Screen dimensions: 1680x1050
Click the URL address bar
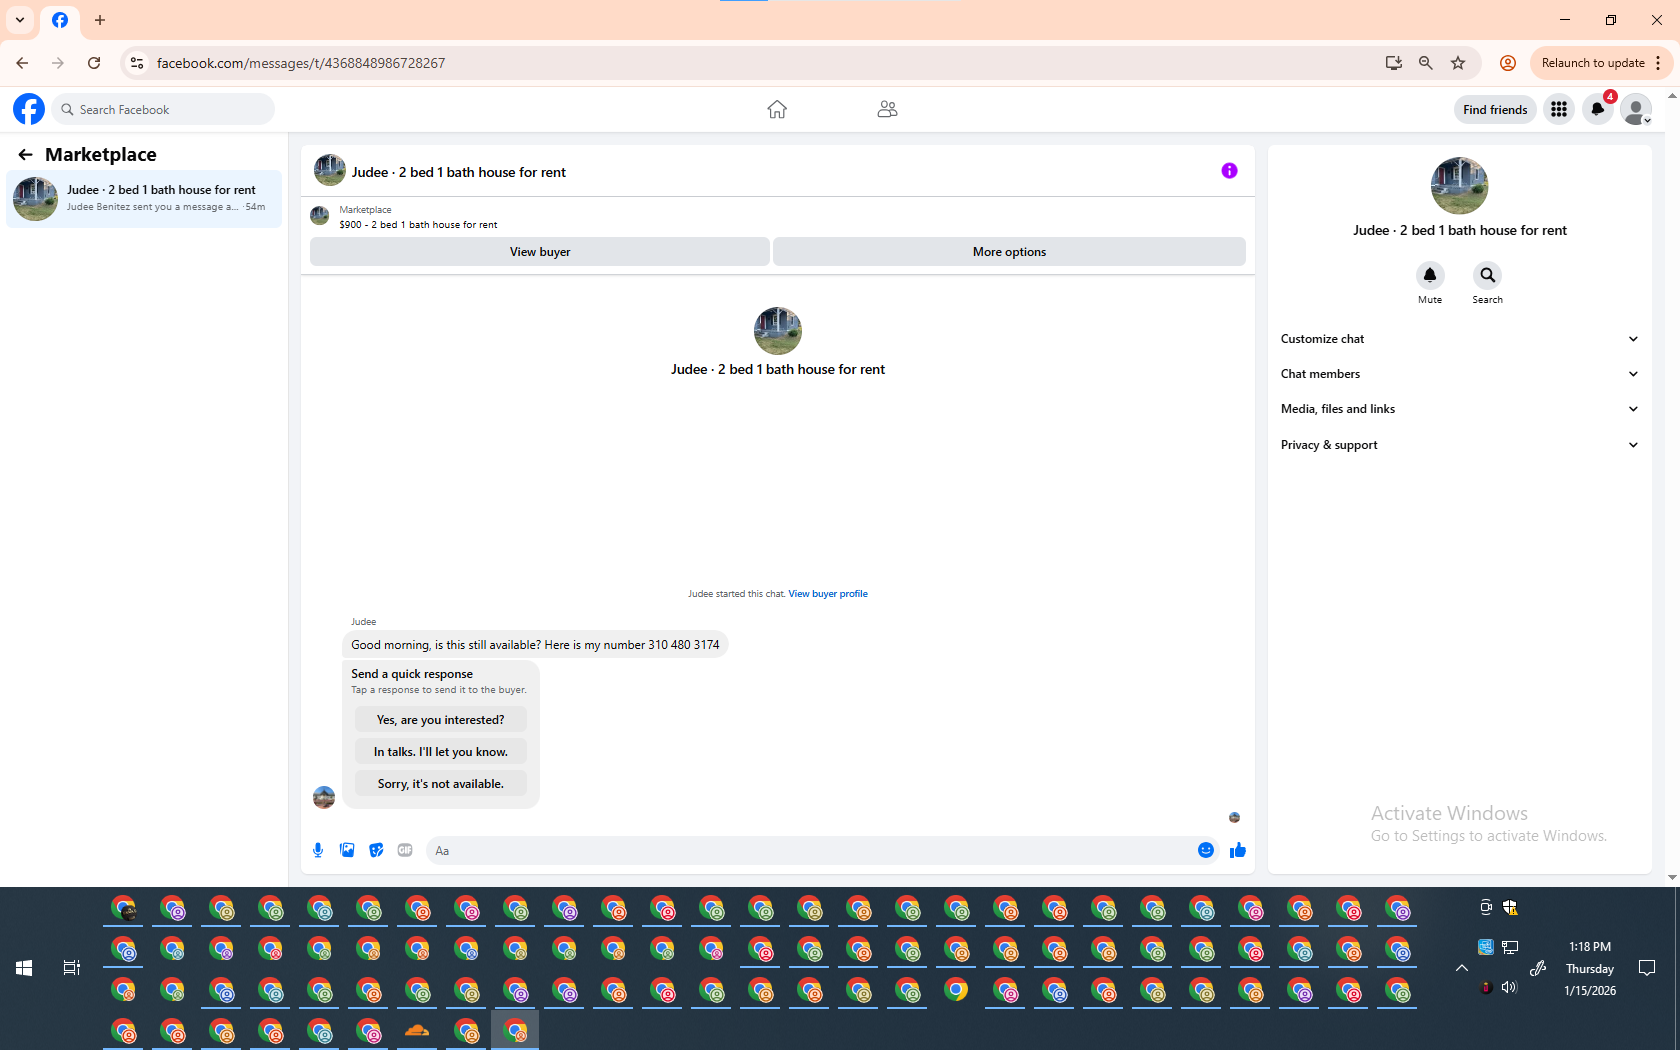(x=760, y=63)
